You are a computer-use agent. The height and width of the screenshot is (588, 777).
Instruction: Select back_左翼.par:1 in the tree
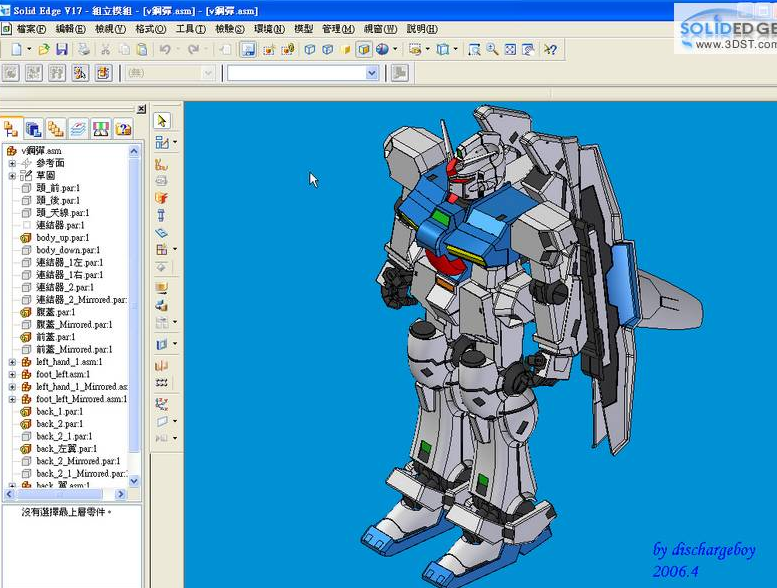[66, 448]
